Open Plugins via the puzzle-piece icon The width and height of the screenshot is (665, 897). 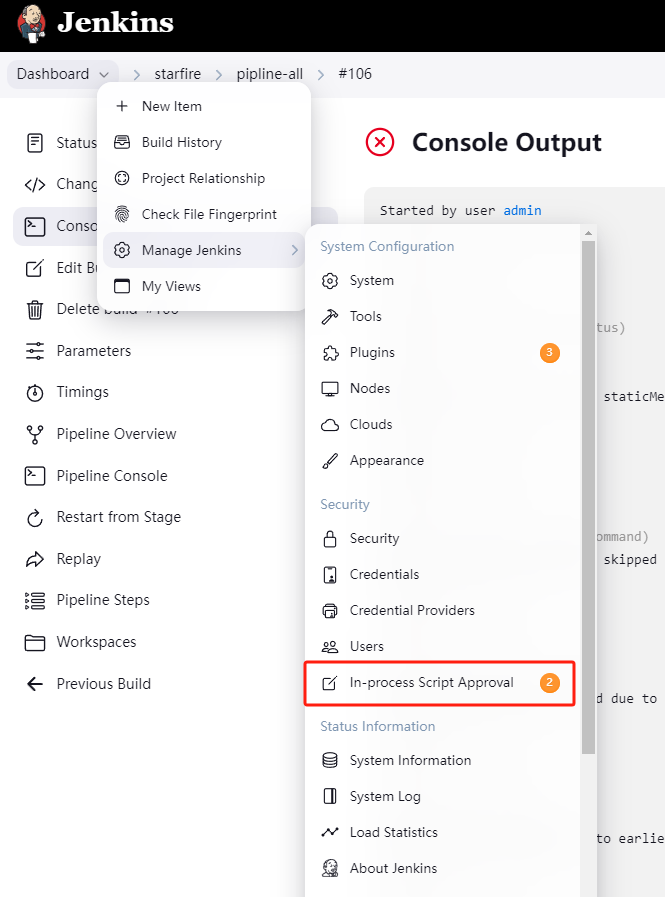[x=330, y=353]
